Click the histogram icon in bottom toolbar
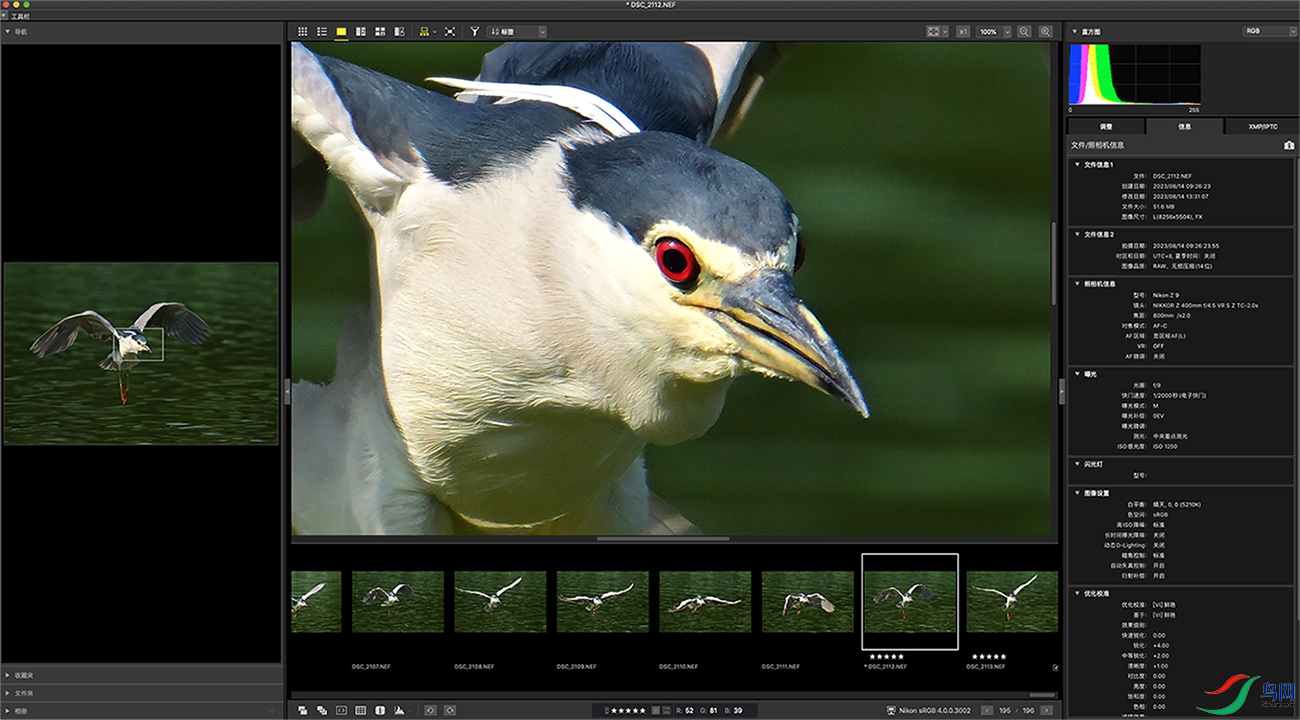Image resolution: width=1300 pixels, height=720 pixels. (x=399, y=710)
